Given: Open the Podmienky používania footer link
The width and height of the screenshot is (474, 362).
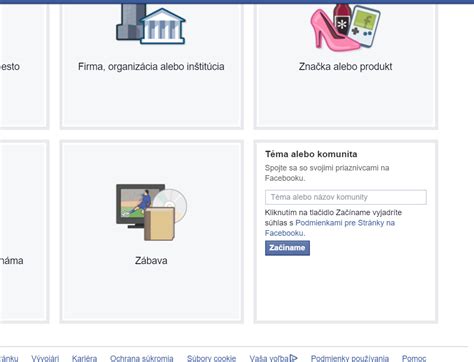Looking at the screenshot, I should point(350,358).
